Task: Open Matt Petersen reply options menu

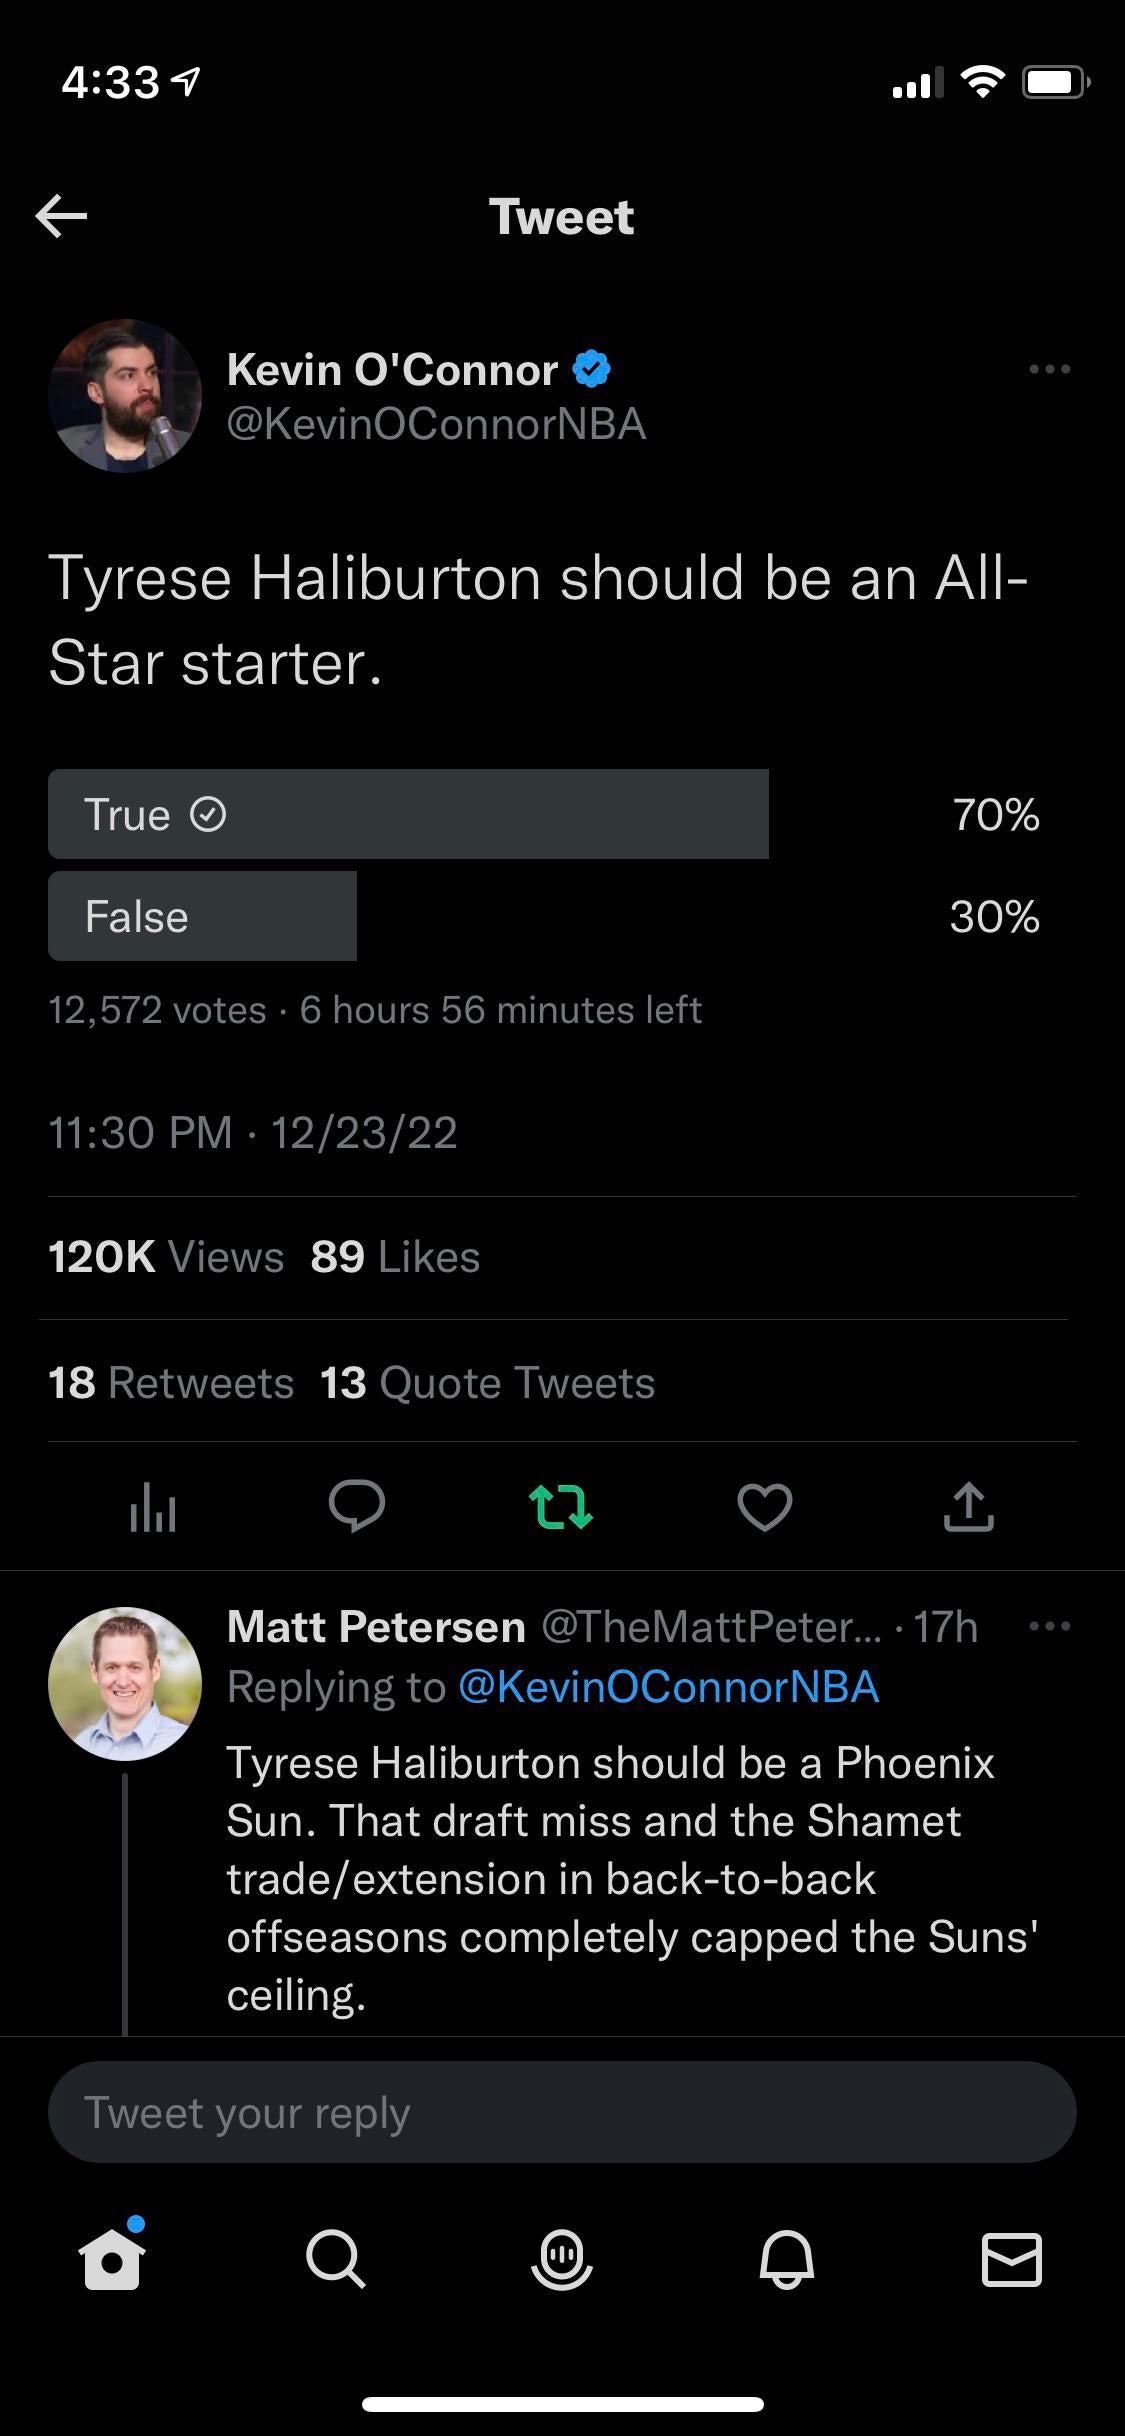Action: point(1049,1627)
